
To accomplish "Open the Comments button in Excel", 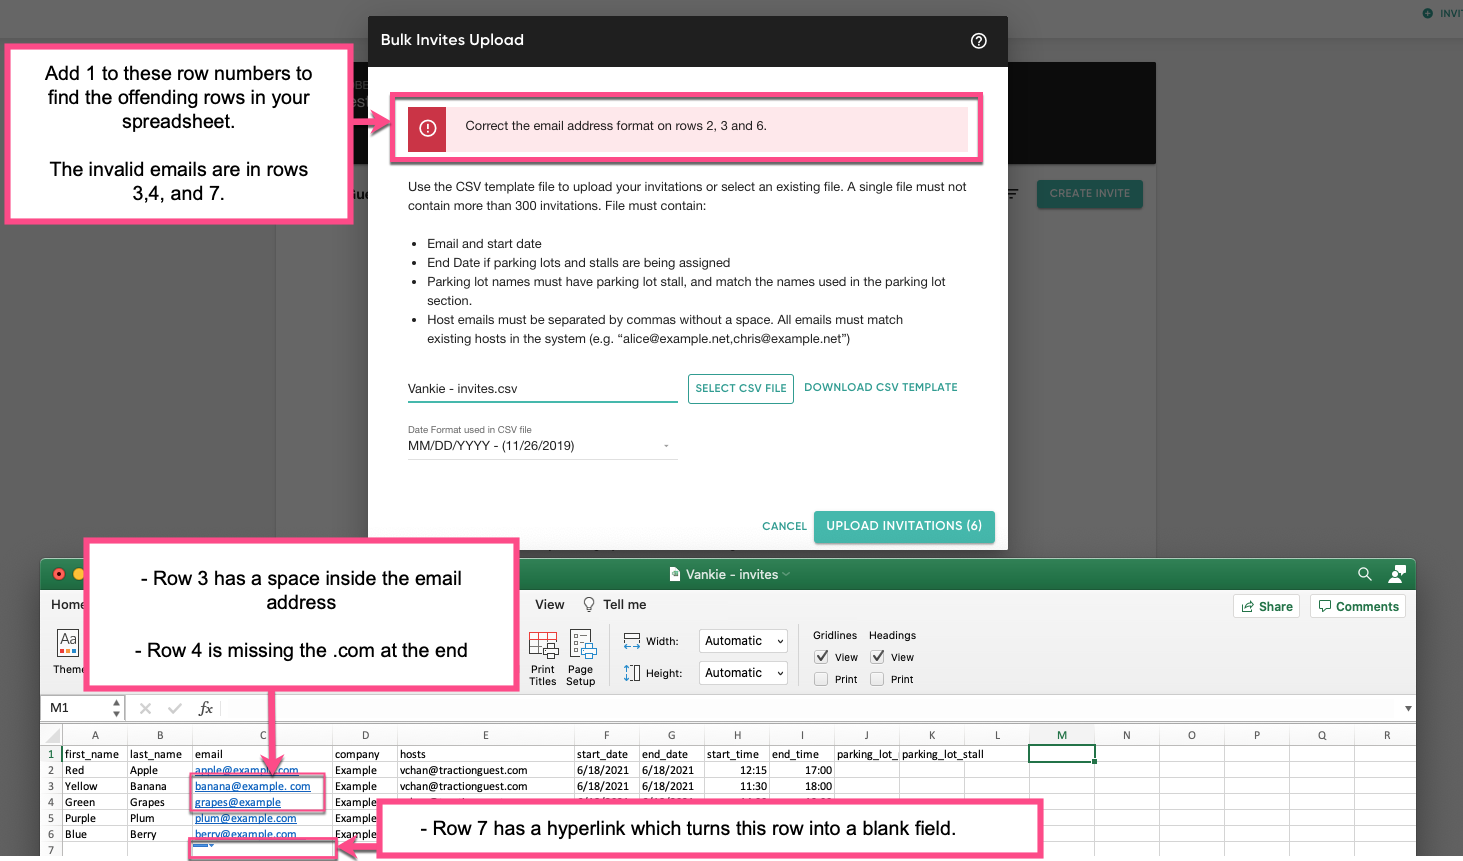I will tap(1358, 606).
